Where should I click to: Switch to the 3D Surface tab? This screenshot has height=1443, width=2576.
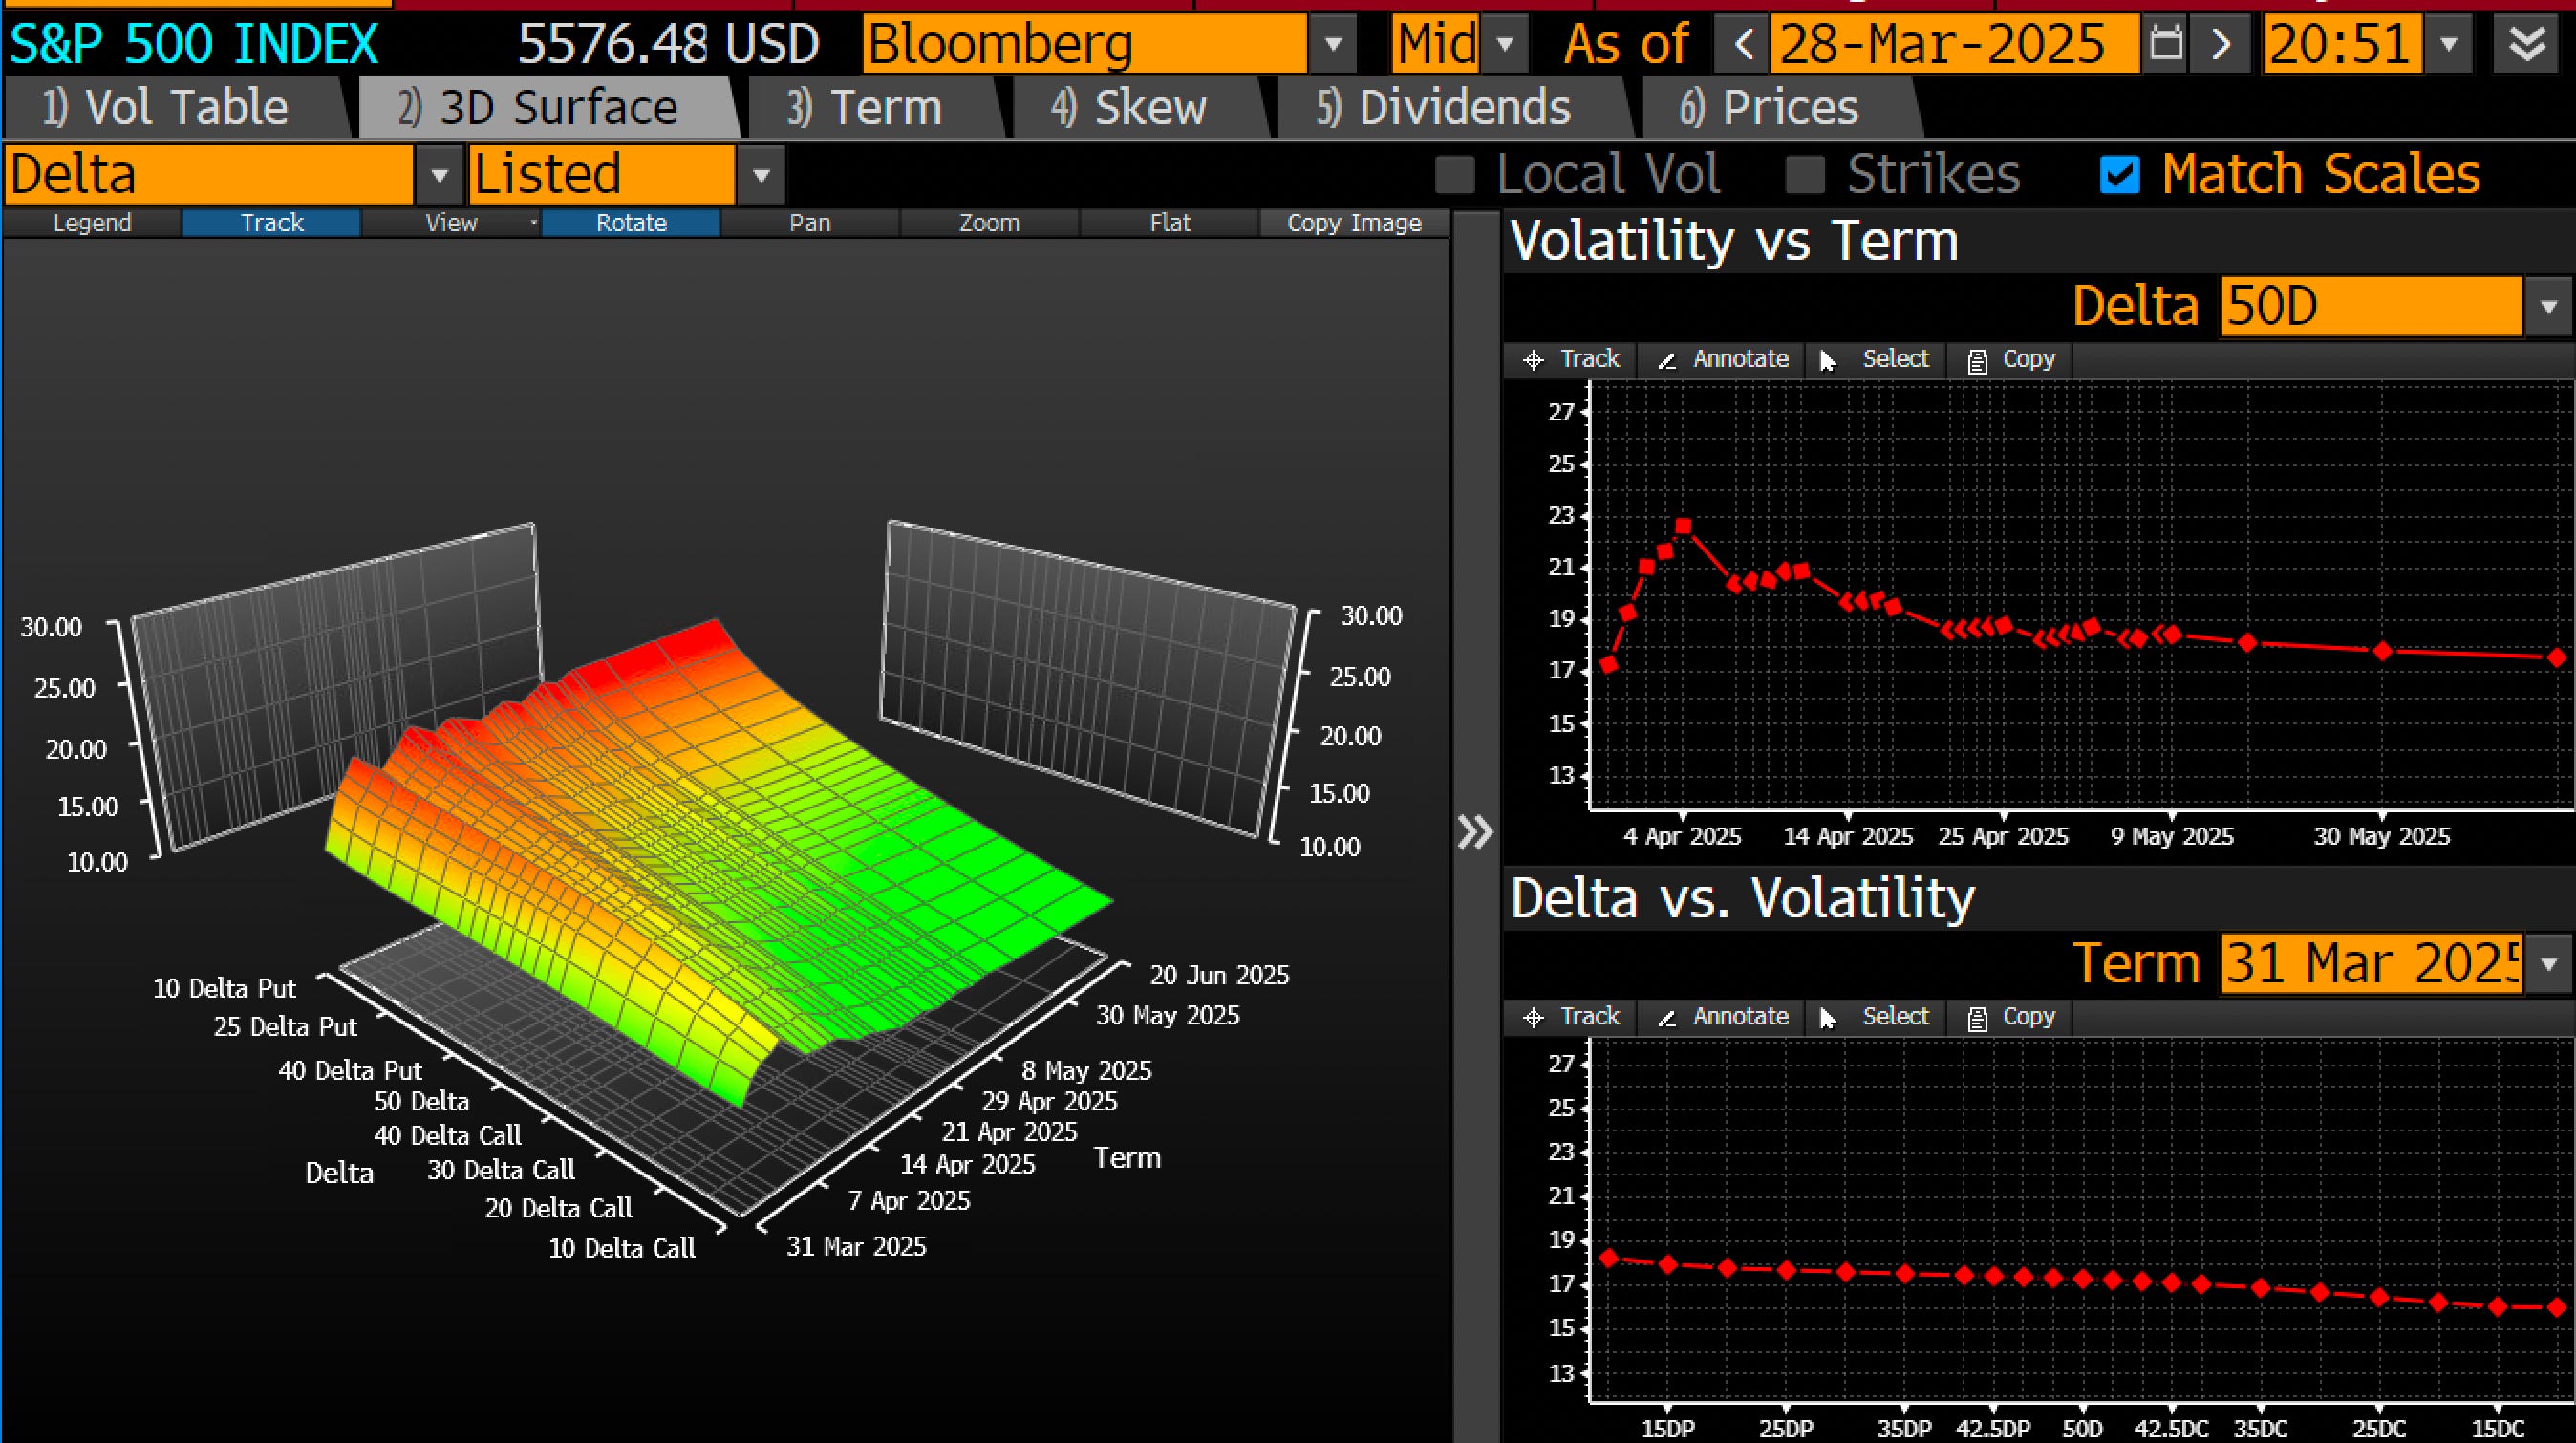549,107
